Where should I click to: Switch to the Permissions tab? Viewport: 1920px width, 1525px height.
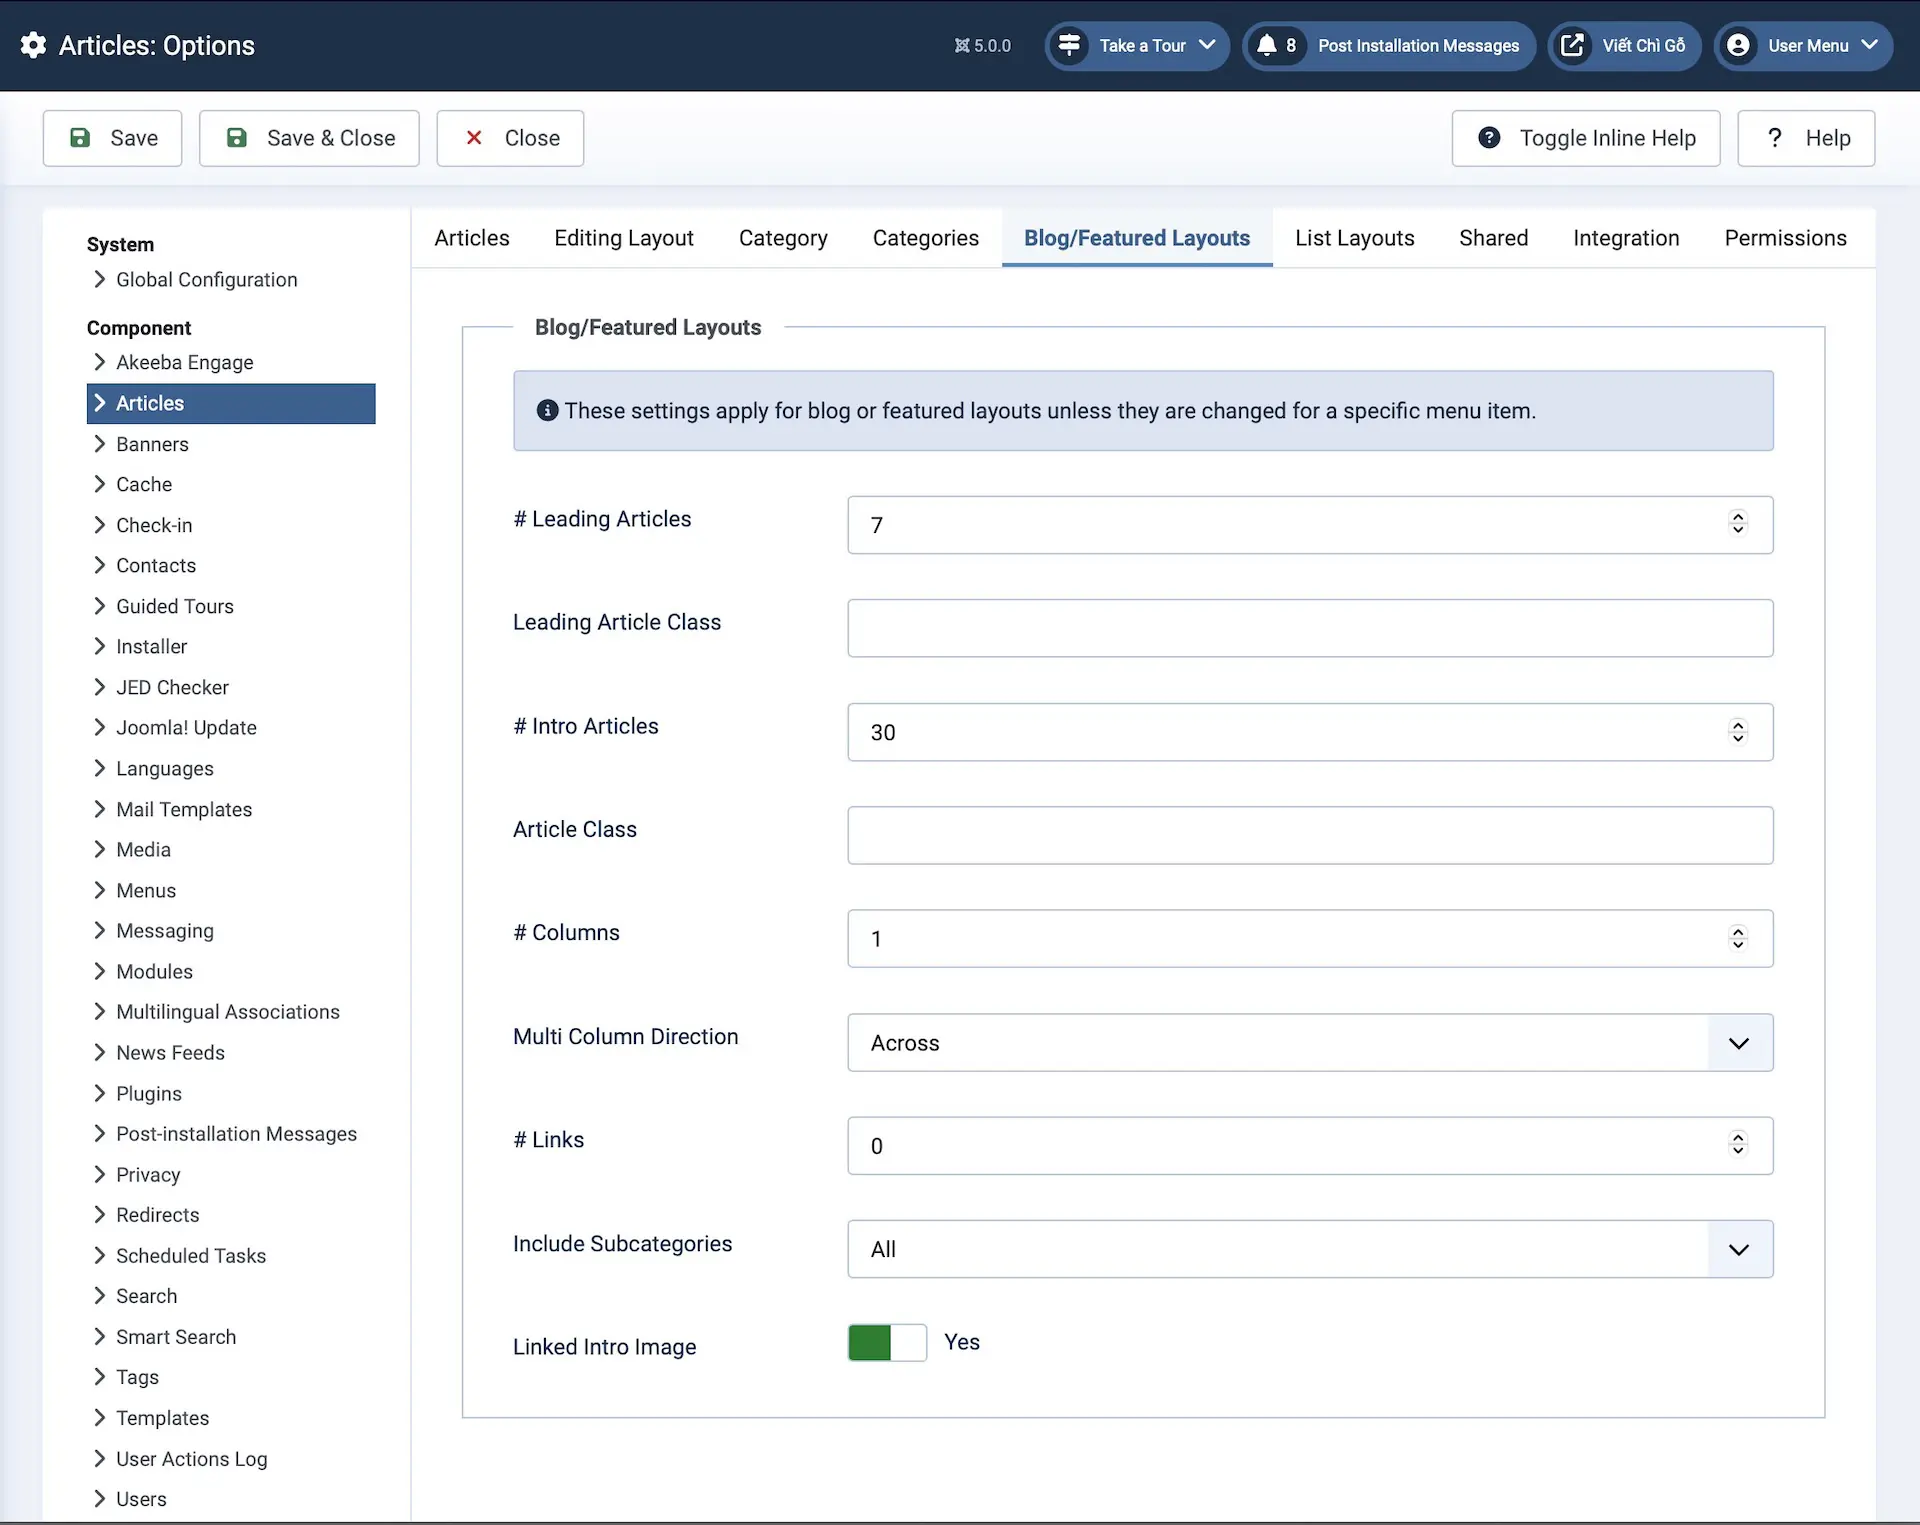pos(1785,238)
